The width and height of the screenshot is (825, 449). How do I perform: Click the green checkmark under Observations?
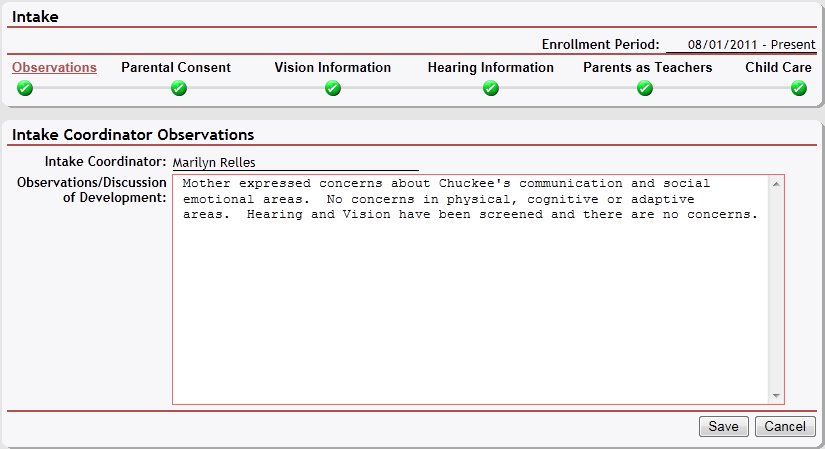[x=25, y=88]
